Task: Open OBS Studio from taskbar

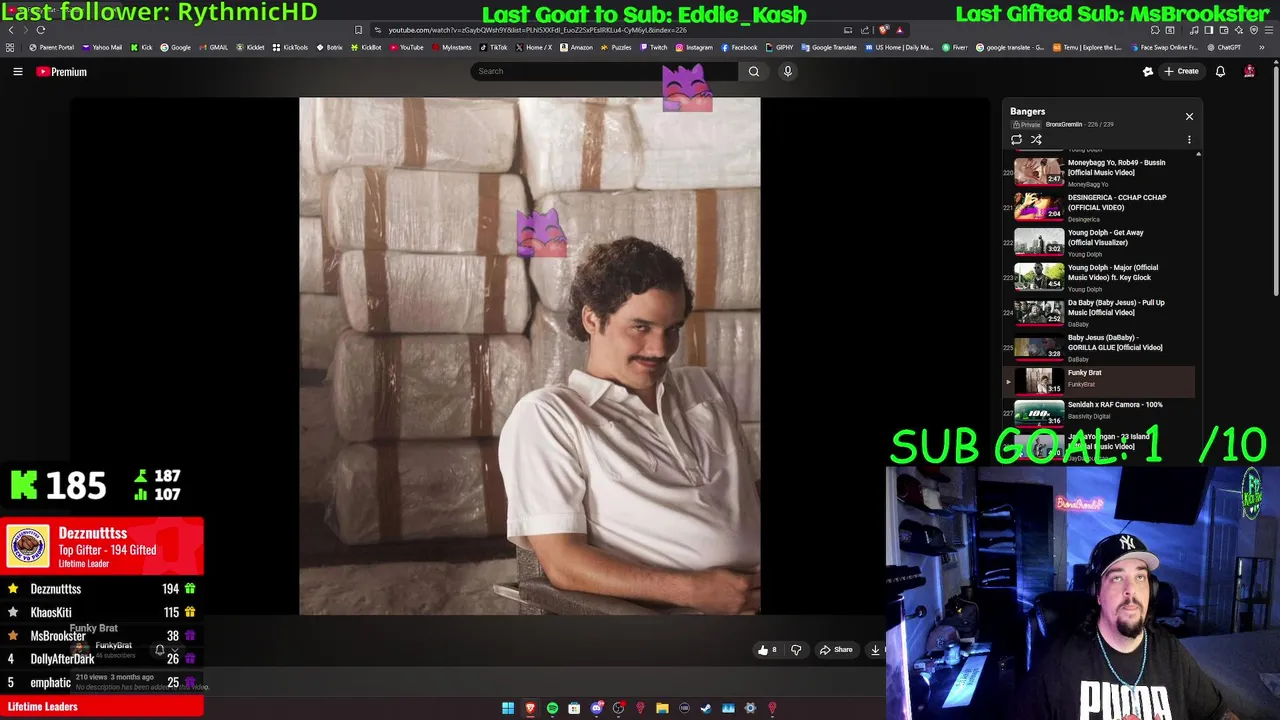Action: tap(619, 708)
